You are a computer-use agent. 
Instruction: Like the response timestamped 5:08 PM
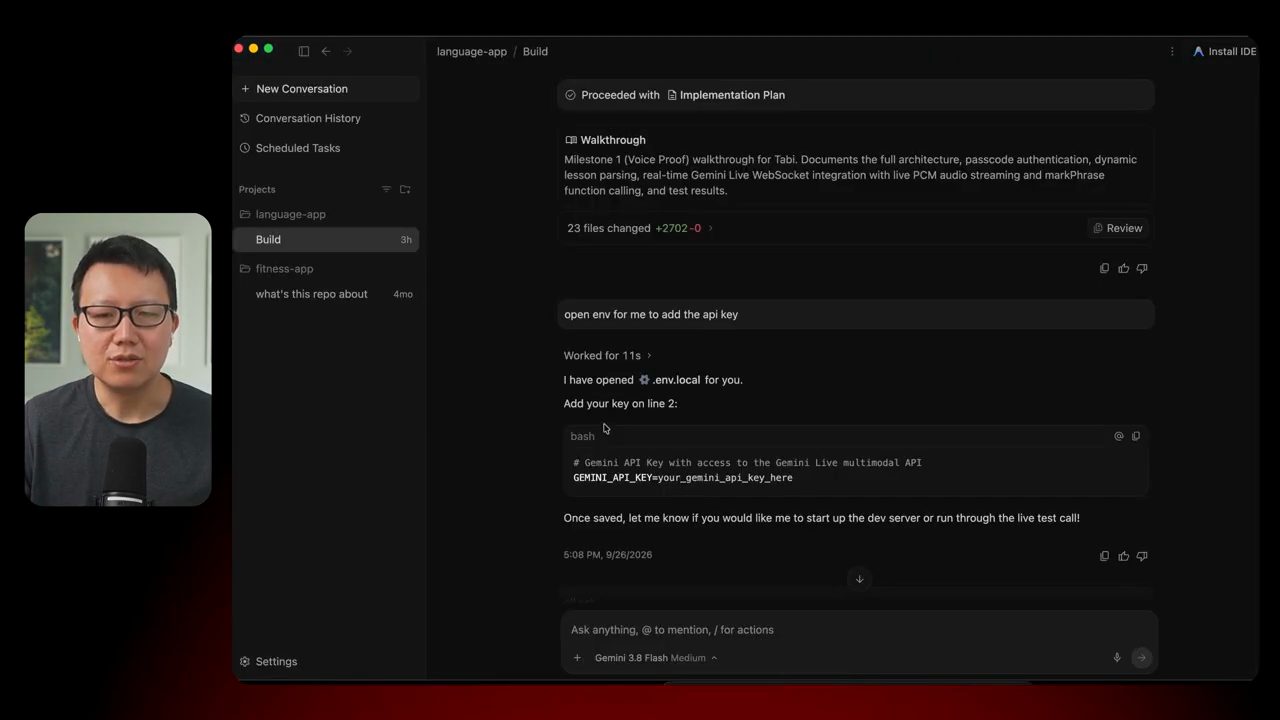pyautogui.click(x=1124, y=556)
